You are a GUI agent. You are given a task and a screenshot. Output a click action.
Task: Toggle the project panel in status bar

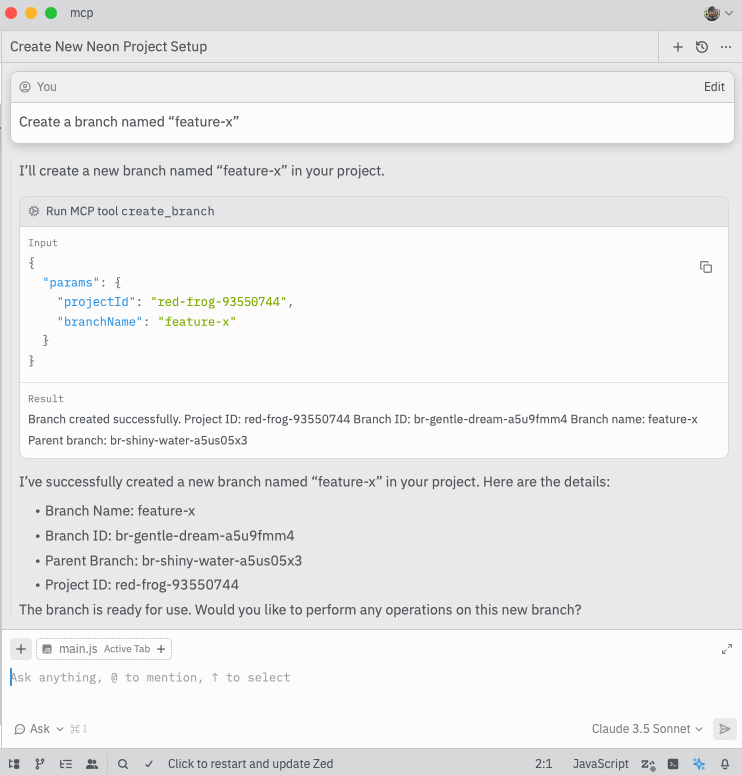click(14, 764)
